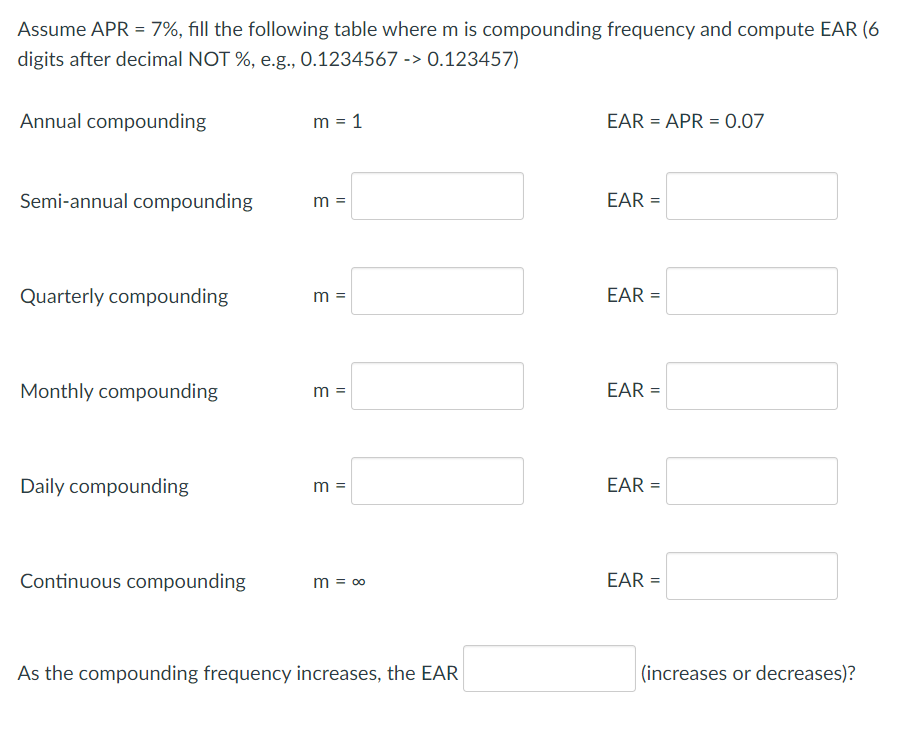The width and height of the screenshot is (915, 730).
Task: Click the Semi-annual compounding label
Action: pos(136,201)
